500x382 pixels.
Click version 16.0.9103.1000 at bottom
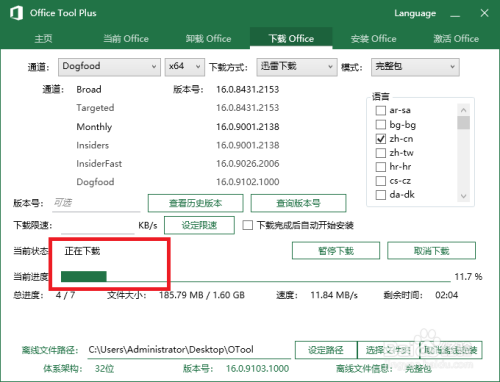[x=257, y=369]
